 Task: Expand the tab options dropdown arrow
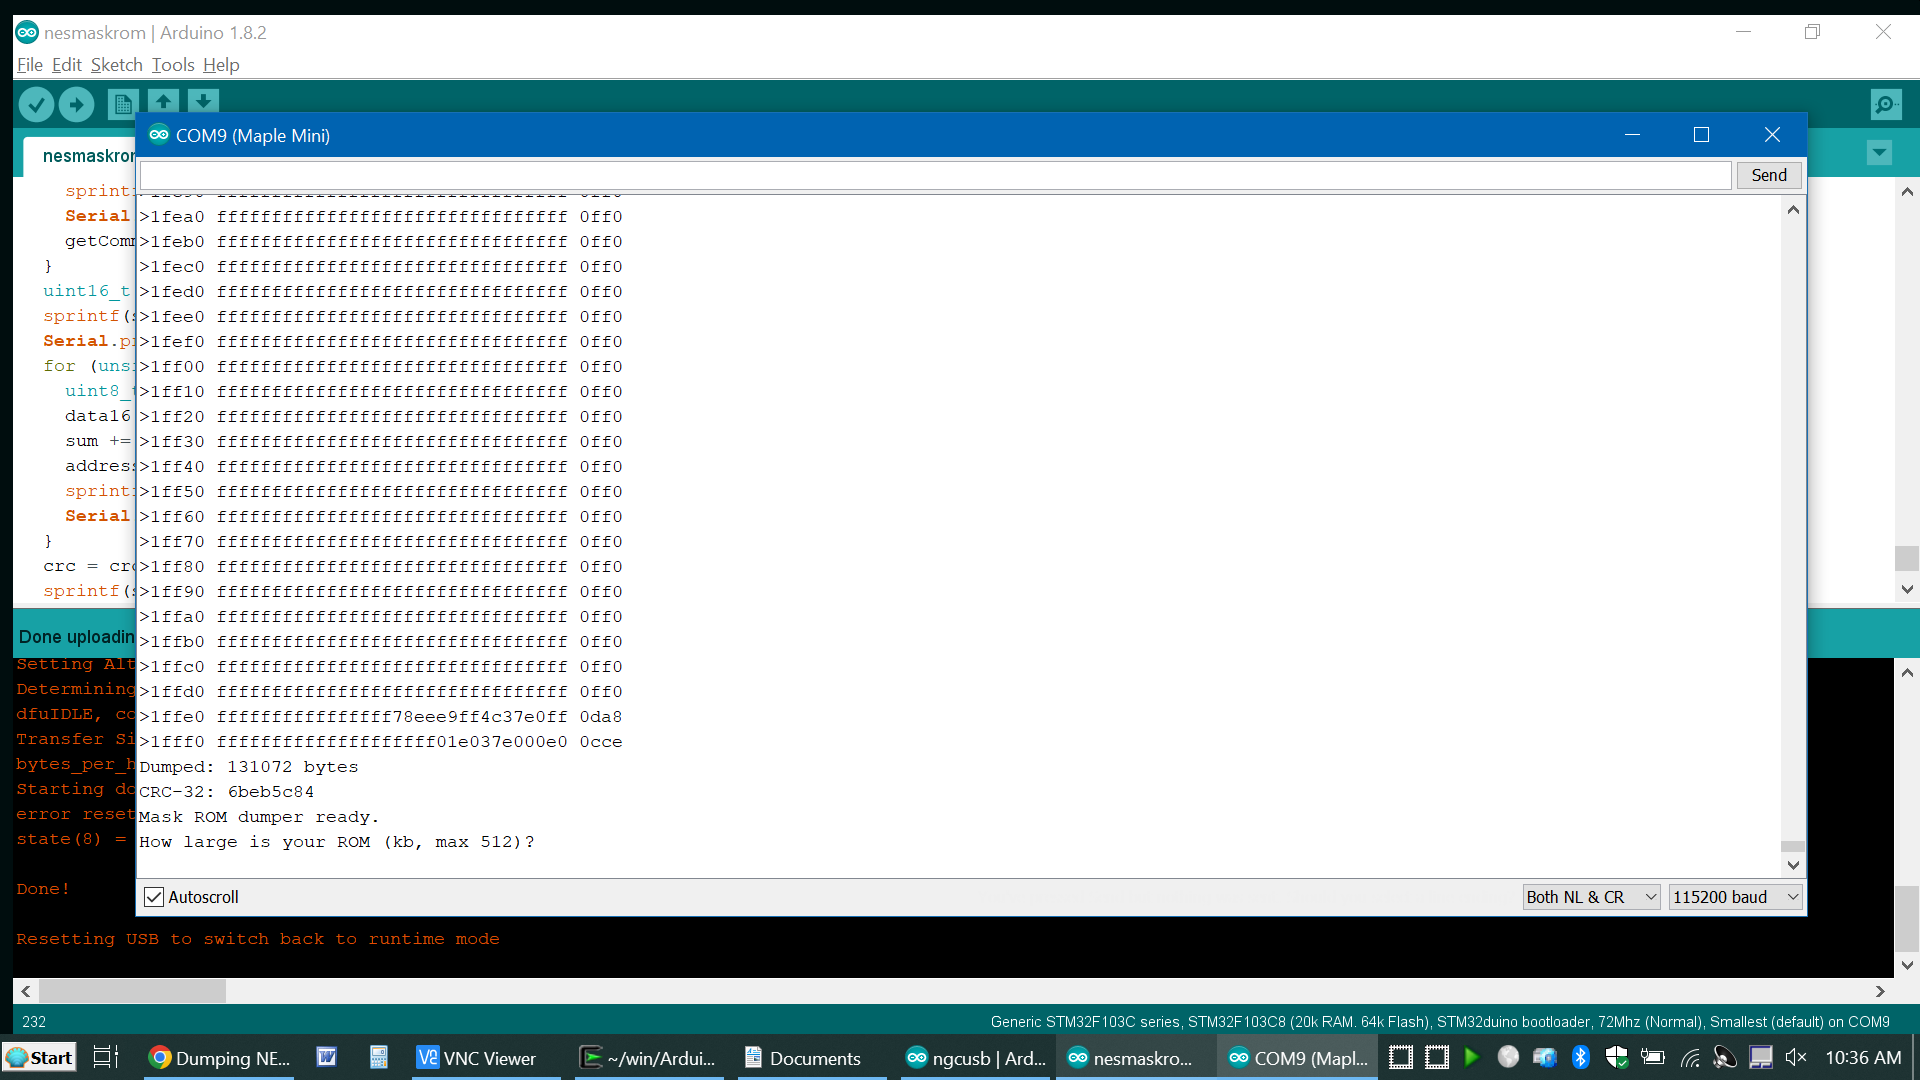(x=1879, y=153)
